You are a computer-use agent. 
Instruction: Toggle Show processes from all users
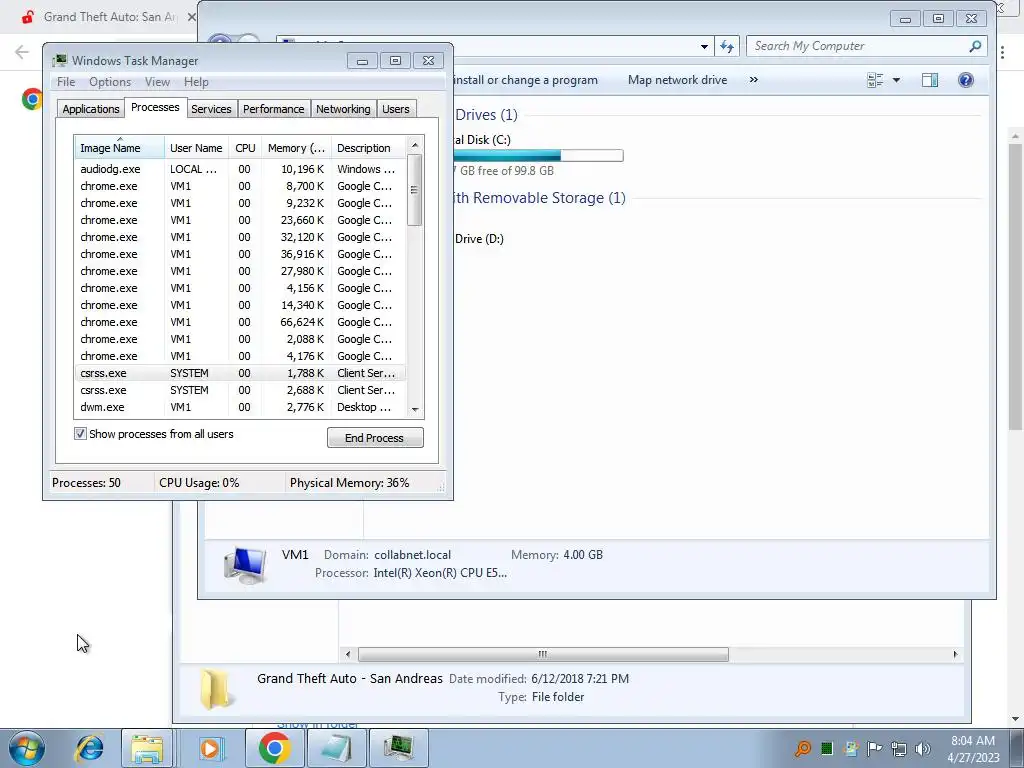click(x=80, y=434)
